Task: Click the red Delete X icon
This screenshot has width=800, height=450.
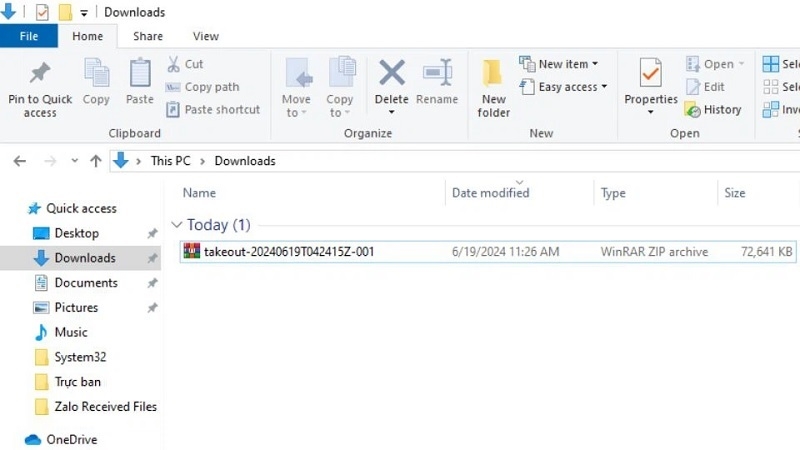Action: [391, 73]
